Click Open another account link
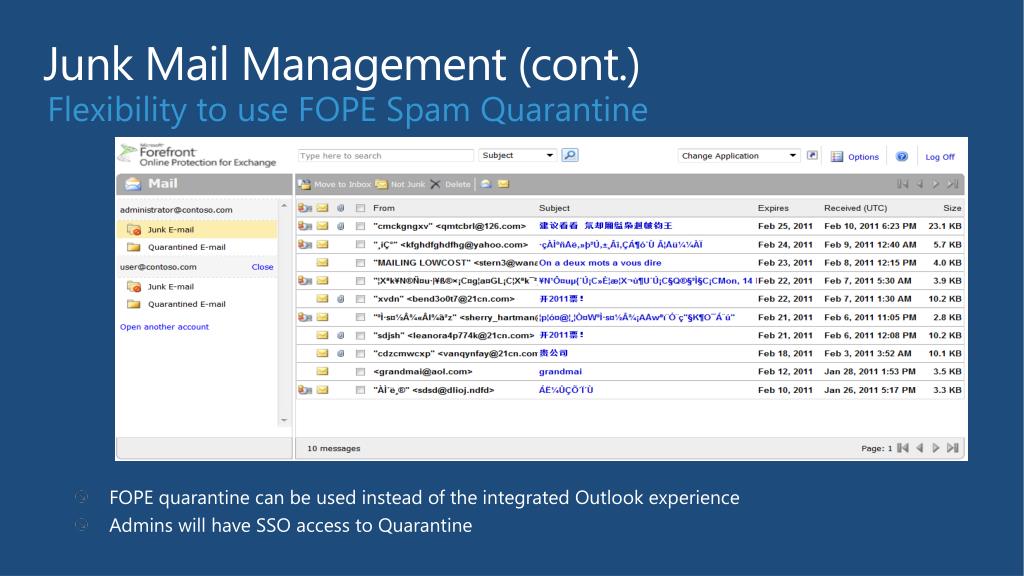 tap(165, 327)
